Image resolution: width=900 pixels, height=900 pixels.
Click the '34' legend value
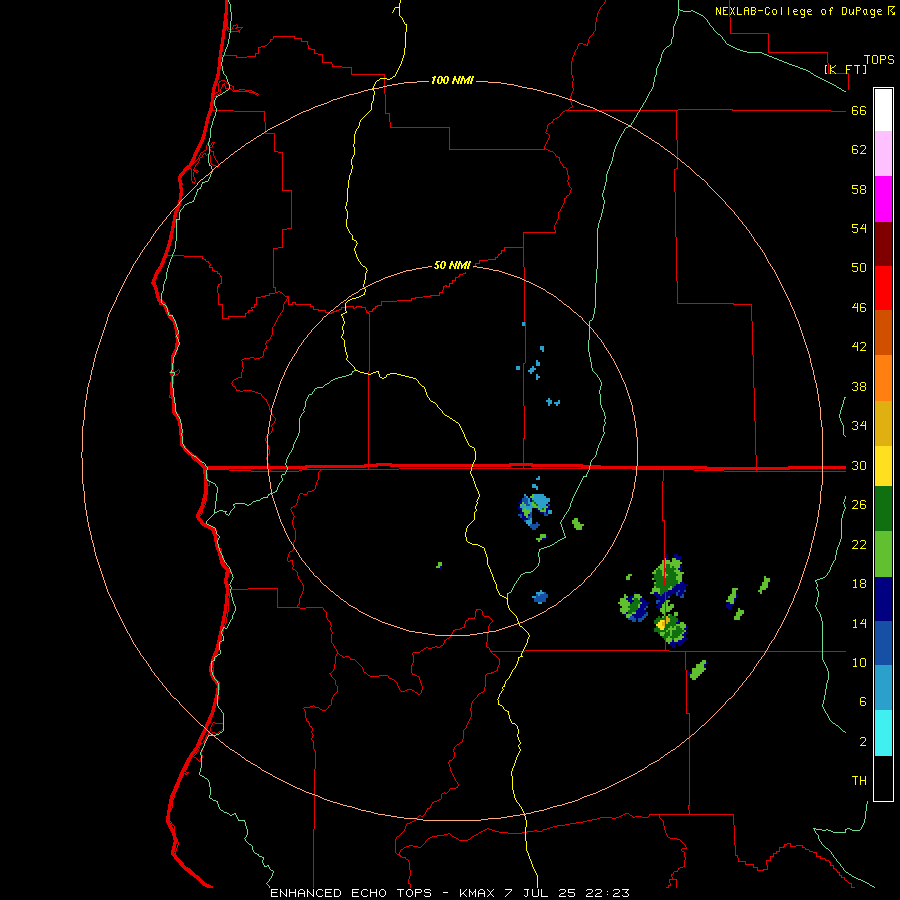(x=859, y=426)
